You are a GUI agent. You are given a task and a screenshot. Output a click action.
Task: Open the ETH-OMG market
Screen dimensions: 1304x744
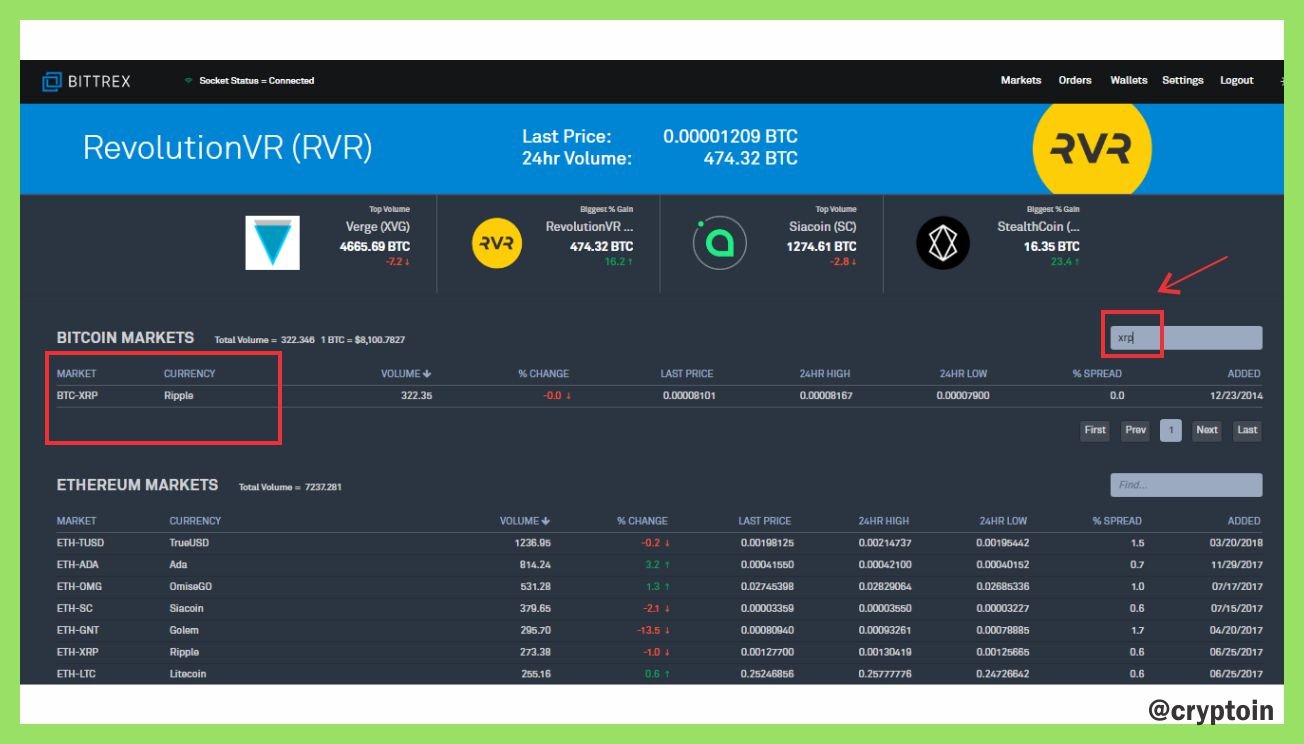tap(78, 587)
